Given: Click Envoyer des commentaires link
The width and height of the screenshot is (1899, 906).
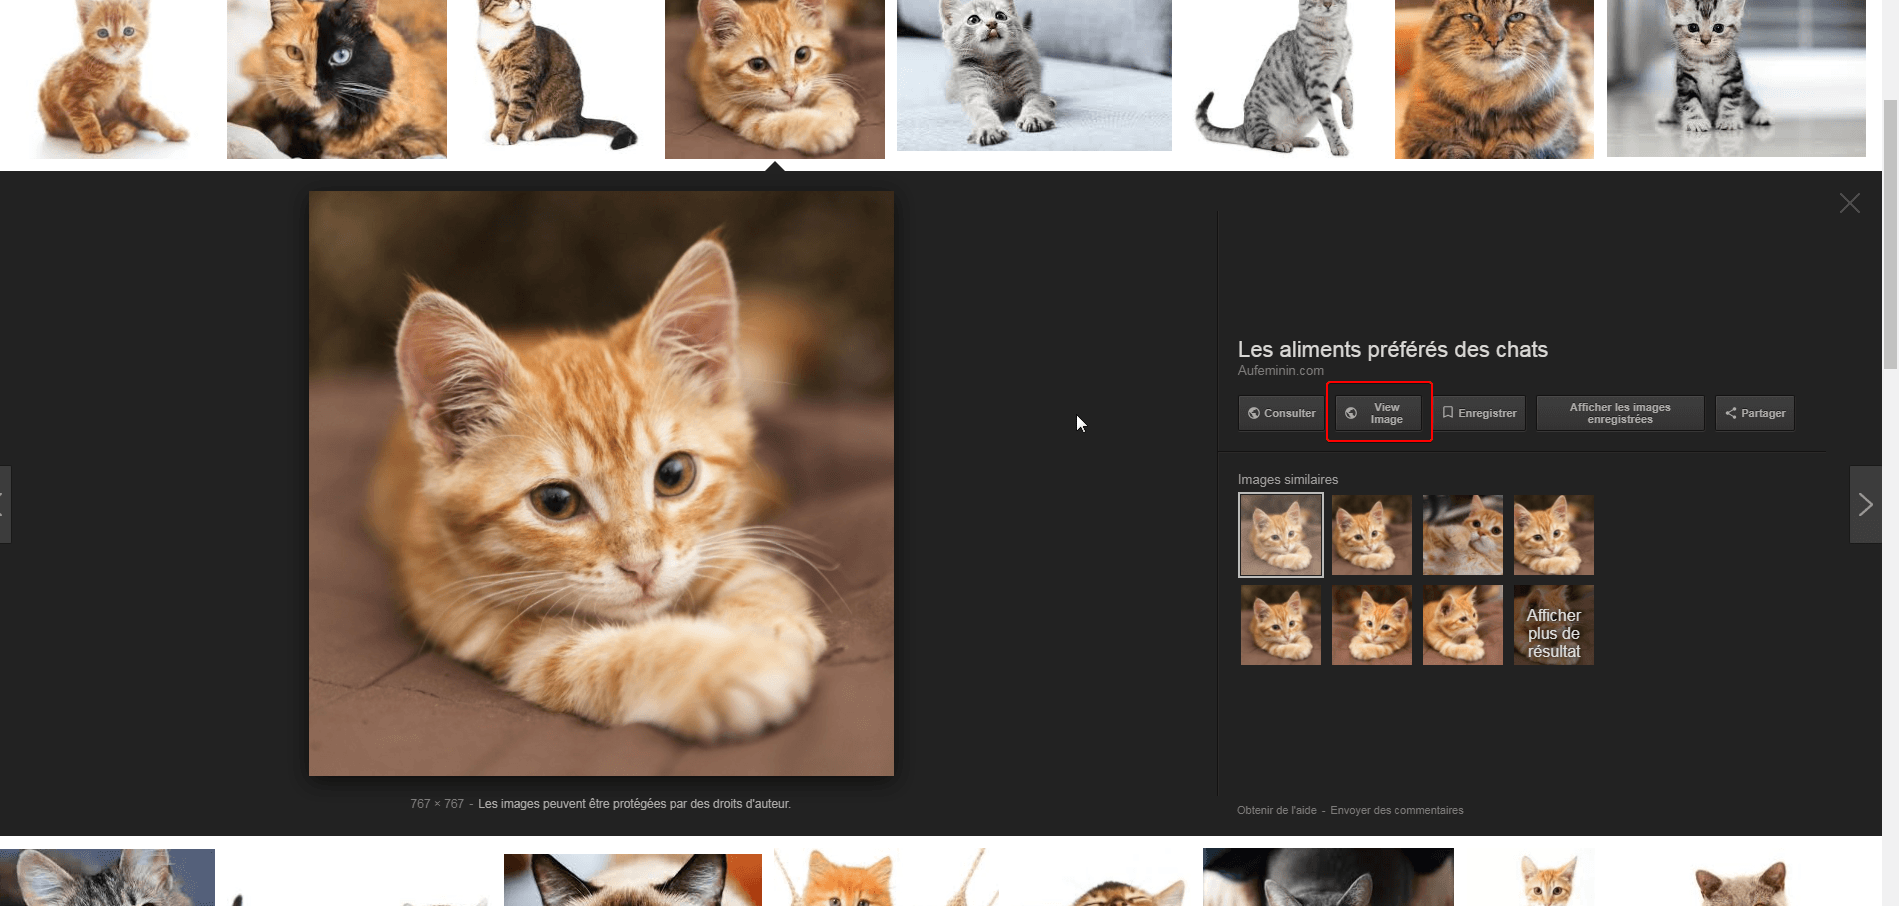Looking at the screenshot, I should [1396, 810].
